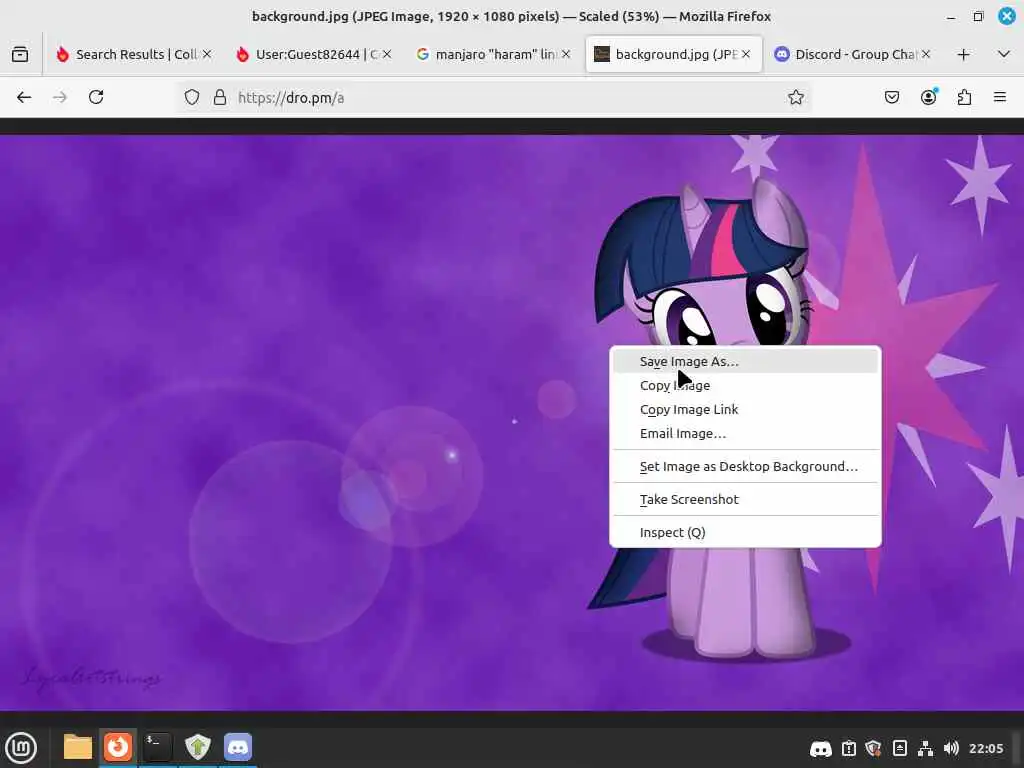
Task: Close the Discord tab
Action: 925,54
